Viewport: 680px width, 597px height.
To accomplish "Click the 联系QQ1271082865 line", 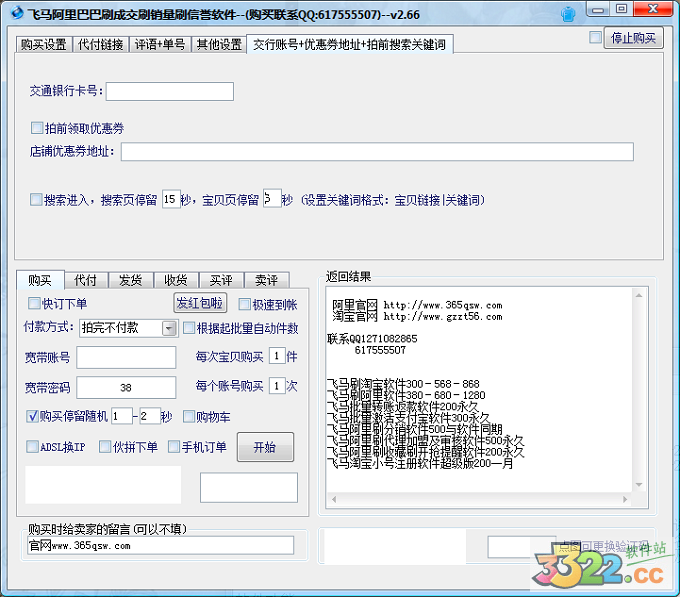I will (372, 339).
